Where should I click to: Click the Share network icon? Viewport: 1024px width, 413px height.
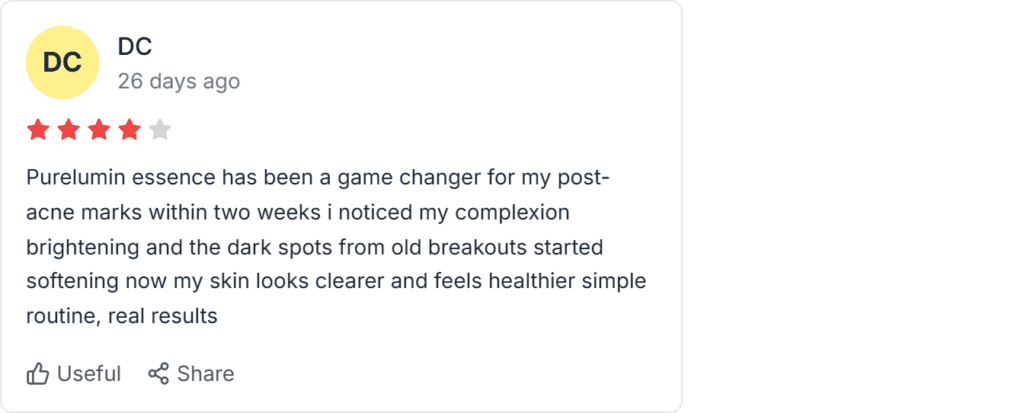[158, 374]
